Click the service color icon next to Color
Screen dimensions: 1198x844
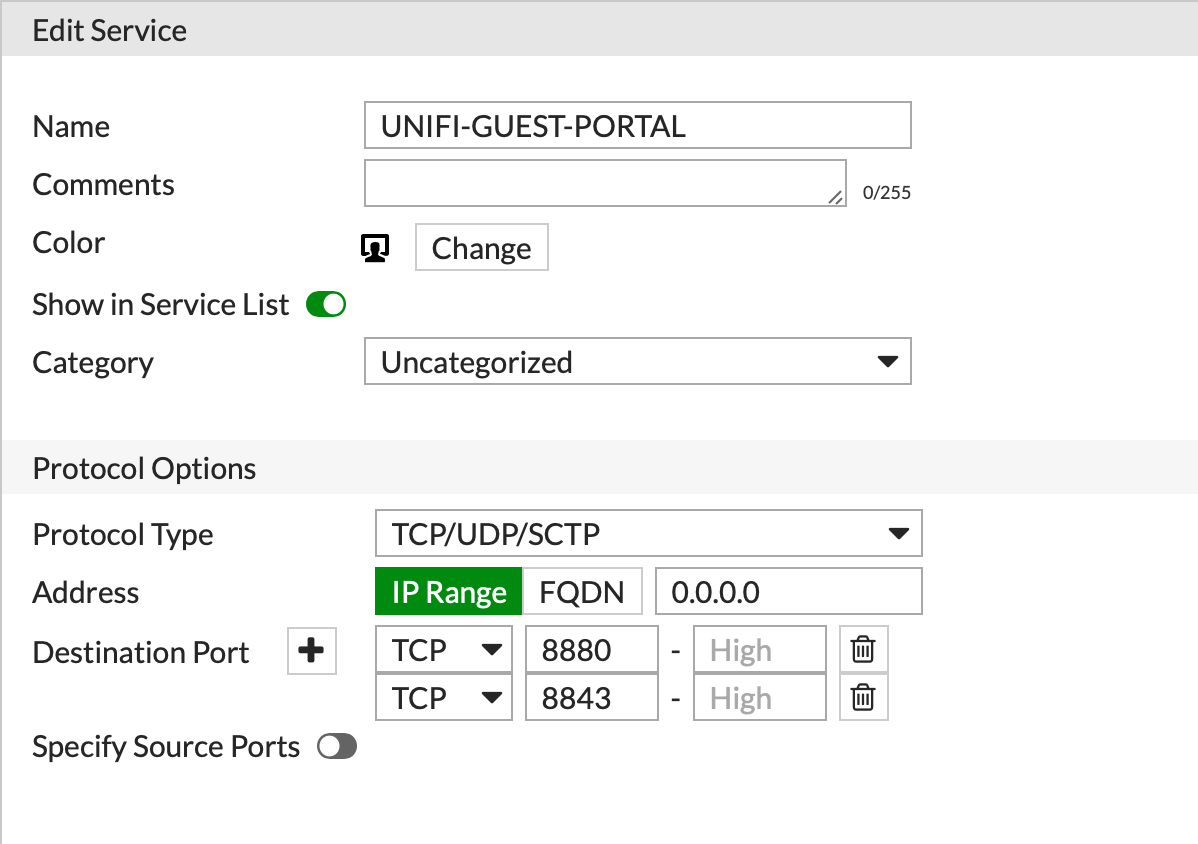[375, 248]
